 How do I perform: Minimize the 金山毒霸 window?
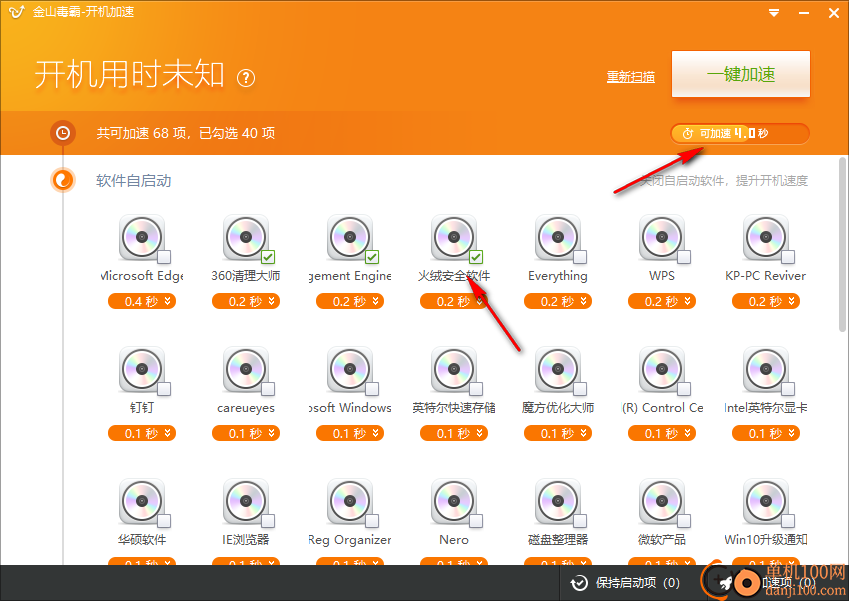point(804,12)
